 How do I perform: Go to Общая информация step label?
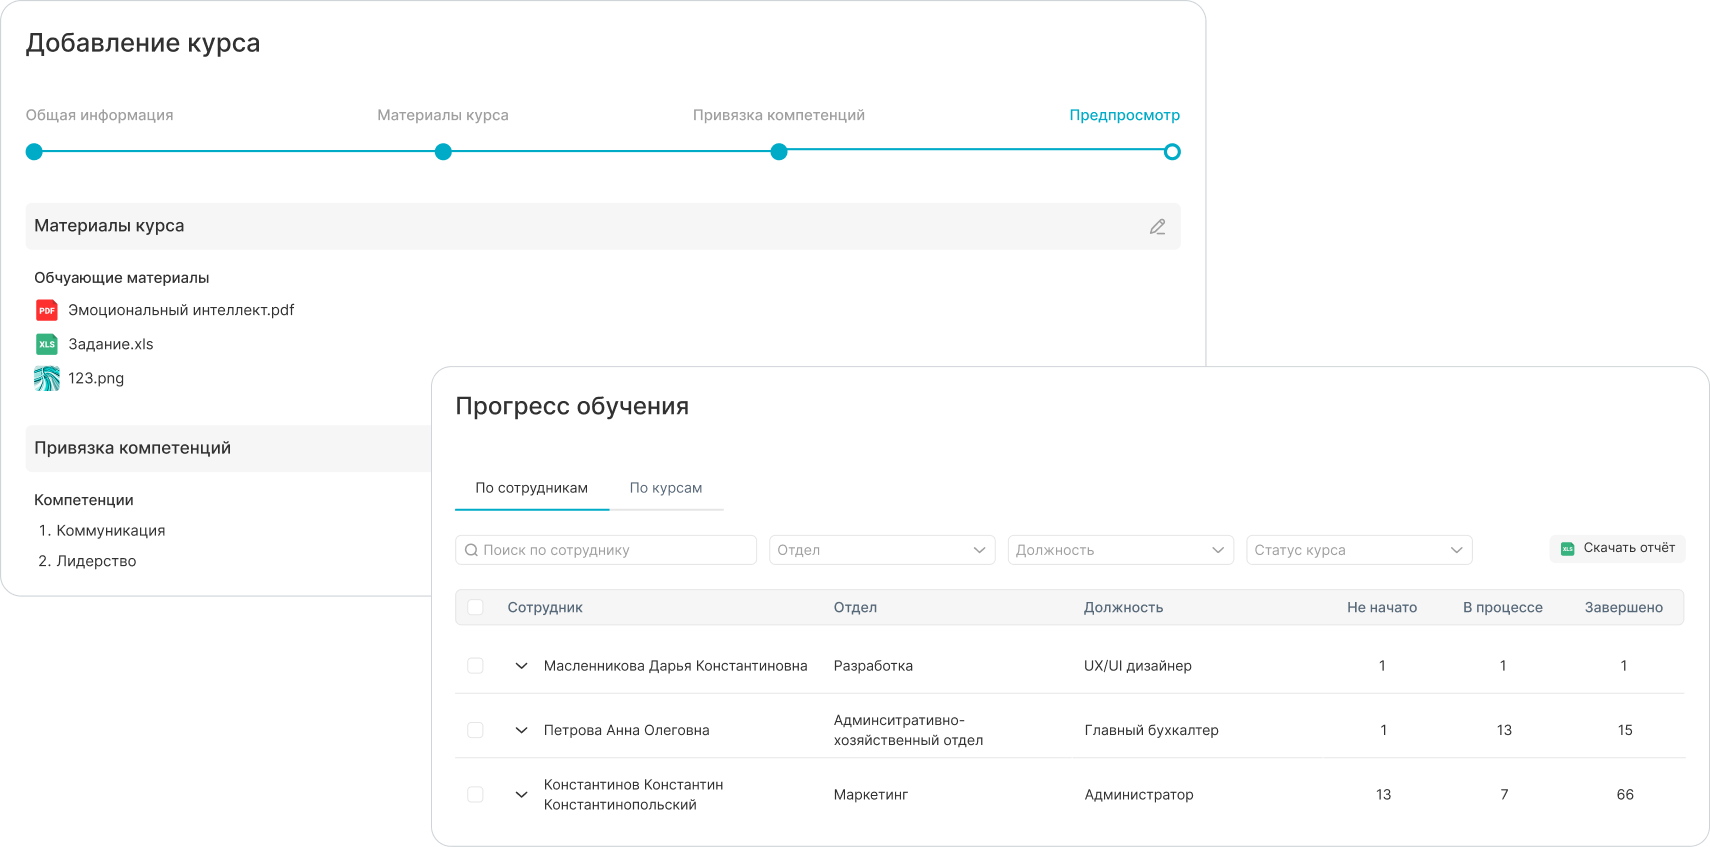point(99,115)
